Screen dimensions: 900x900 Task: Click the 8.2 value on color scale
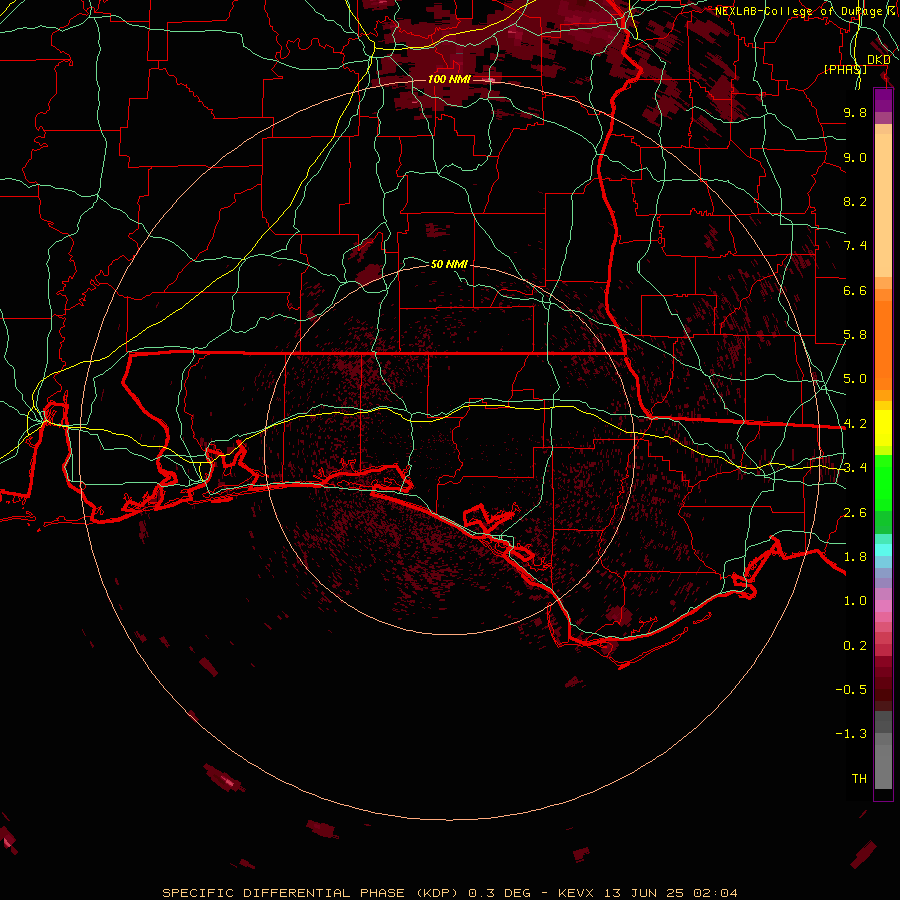click(x=855, y=201)
